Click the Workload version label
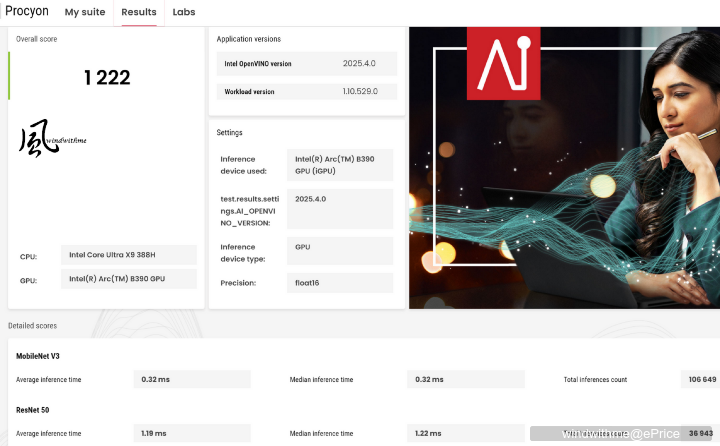The height and width of the screenshot is (446, 720). point(249,92)
